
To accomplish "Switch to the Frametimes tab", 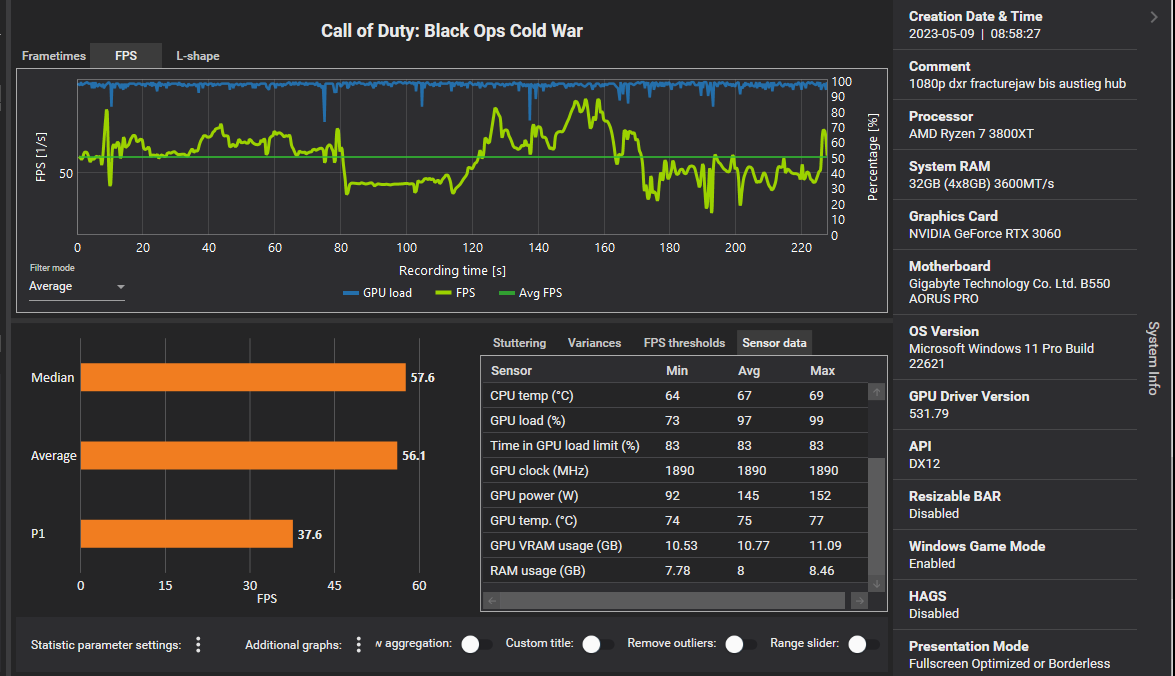I will (x=53, y=55).
